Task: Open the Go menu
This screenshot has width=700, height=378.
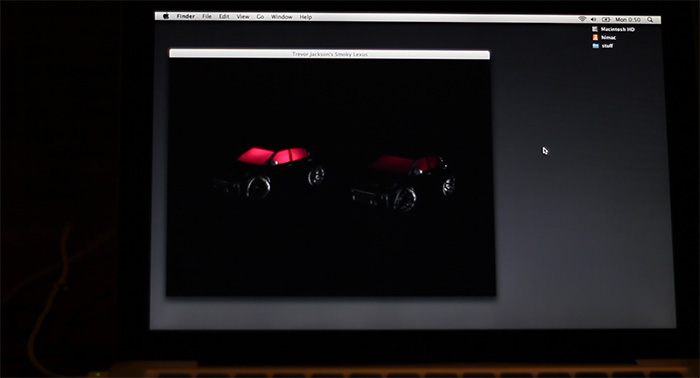Action: [x=260, y=17]
